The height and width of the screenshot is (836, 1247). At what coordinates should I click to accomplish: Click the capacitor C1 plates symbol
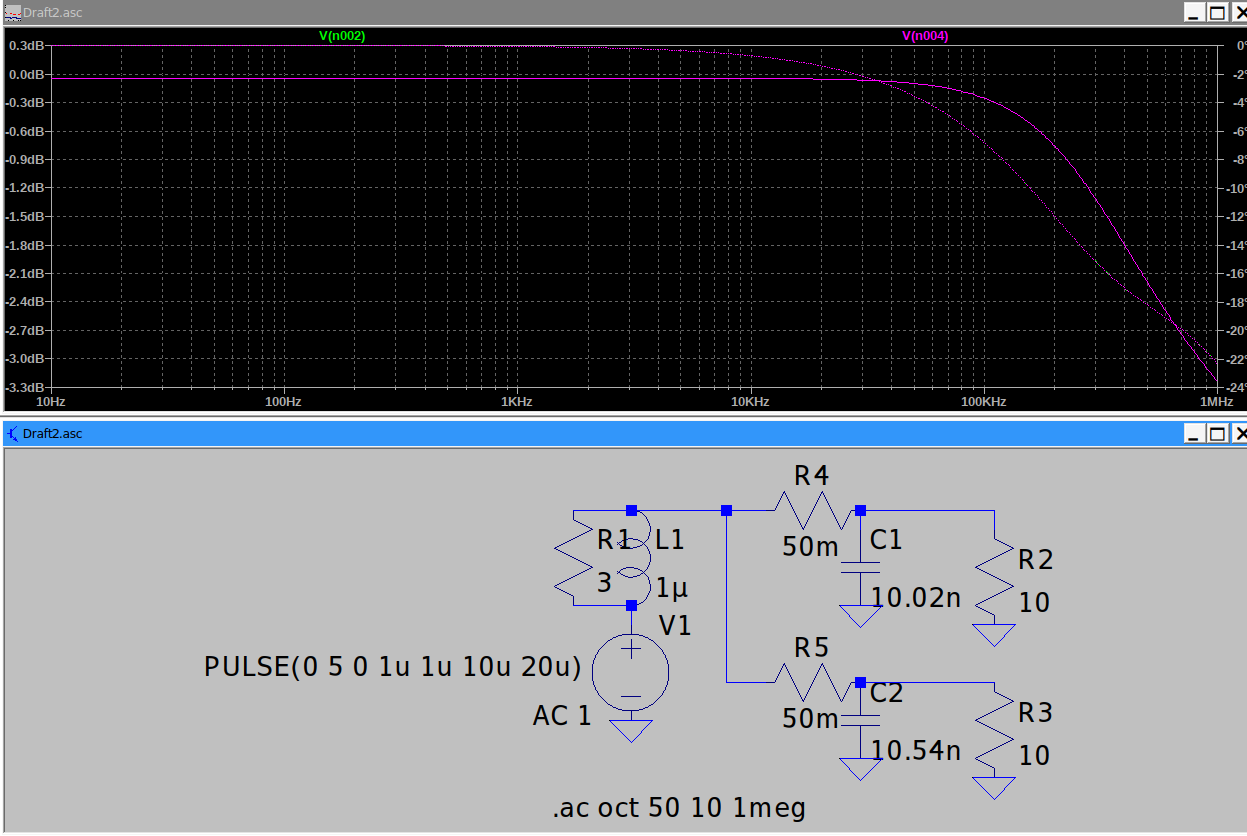click(860, 568)
